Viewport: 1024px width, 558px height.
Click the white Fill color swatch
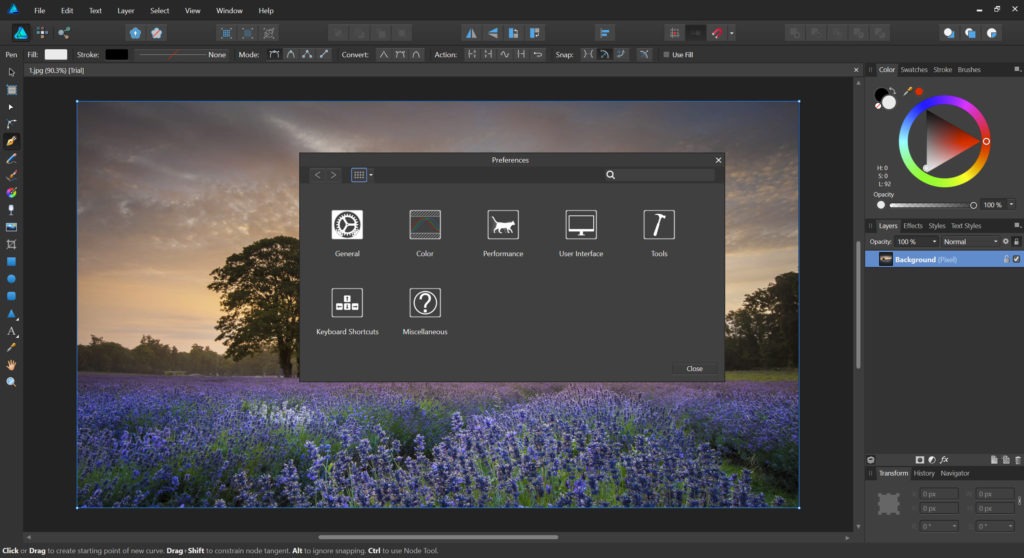56,55
